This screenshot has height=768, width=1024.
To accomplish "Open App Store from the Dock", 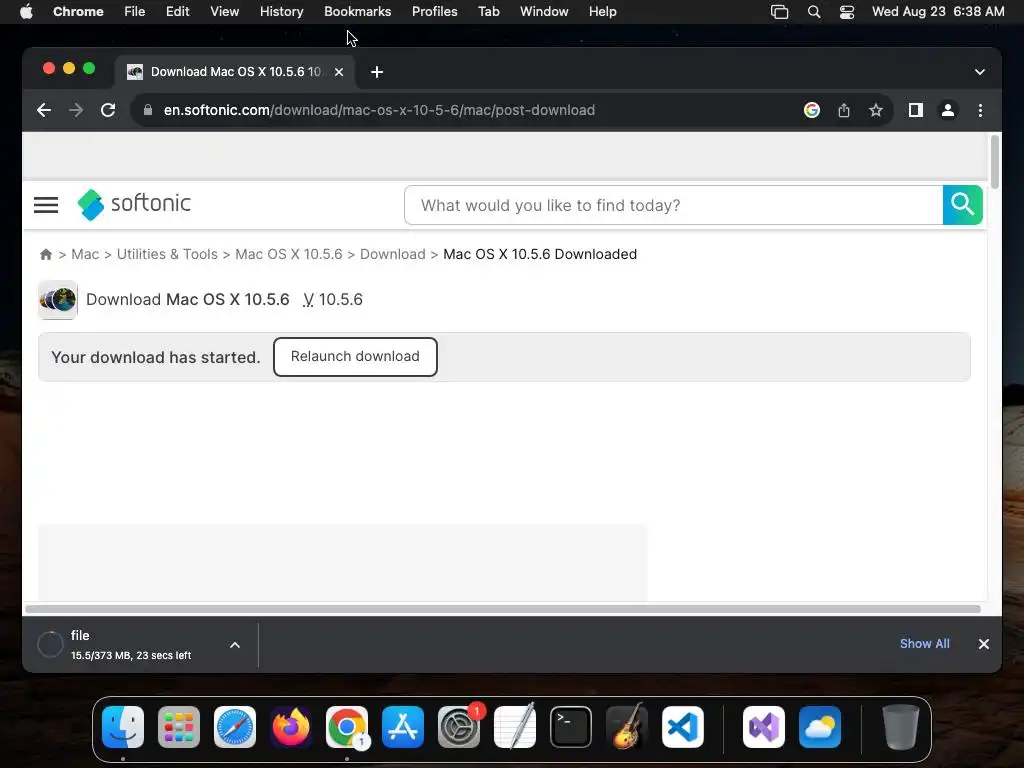I will (x=403, y=727).
